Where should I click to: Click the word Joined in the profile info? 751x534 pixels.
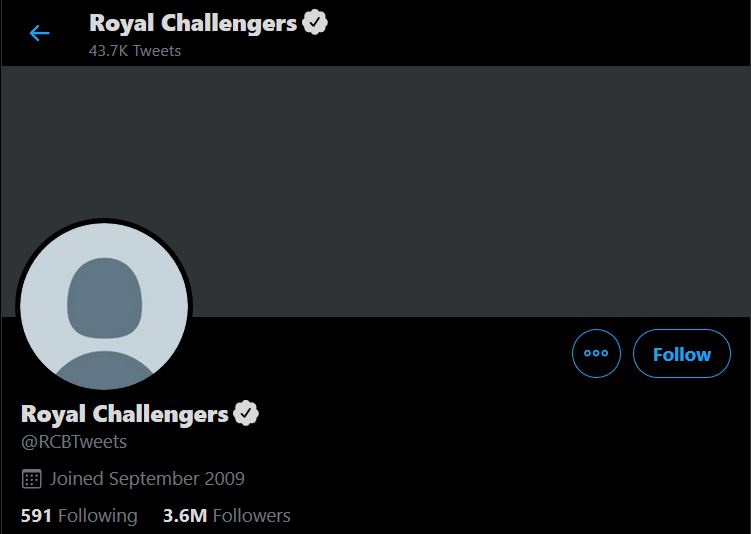pyautogui.click(x=77, y=479)
